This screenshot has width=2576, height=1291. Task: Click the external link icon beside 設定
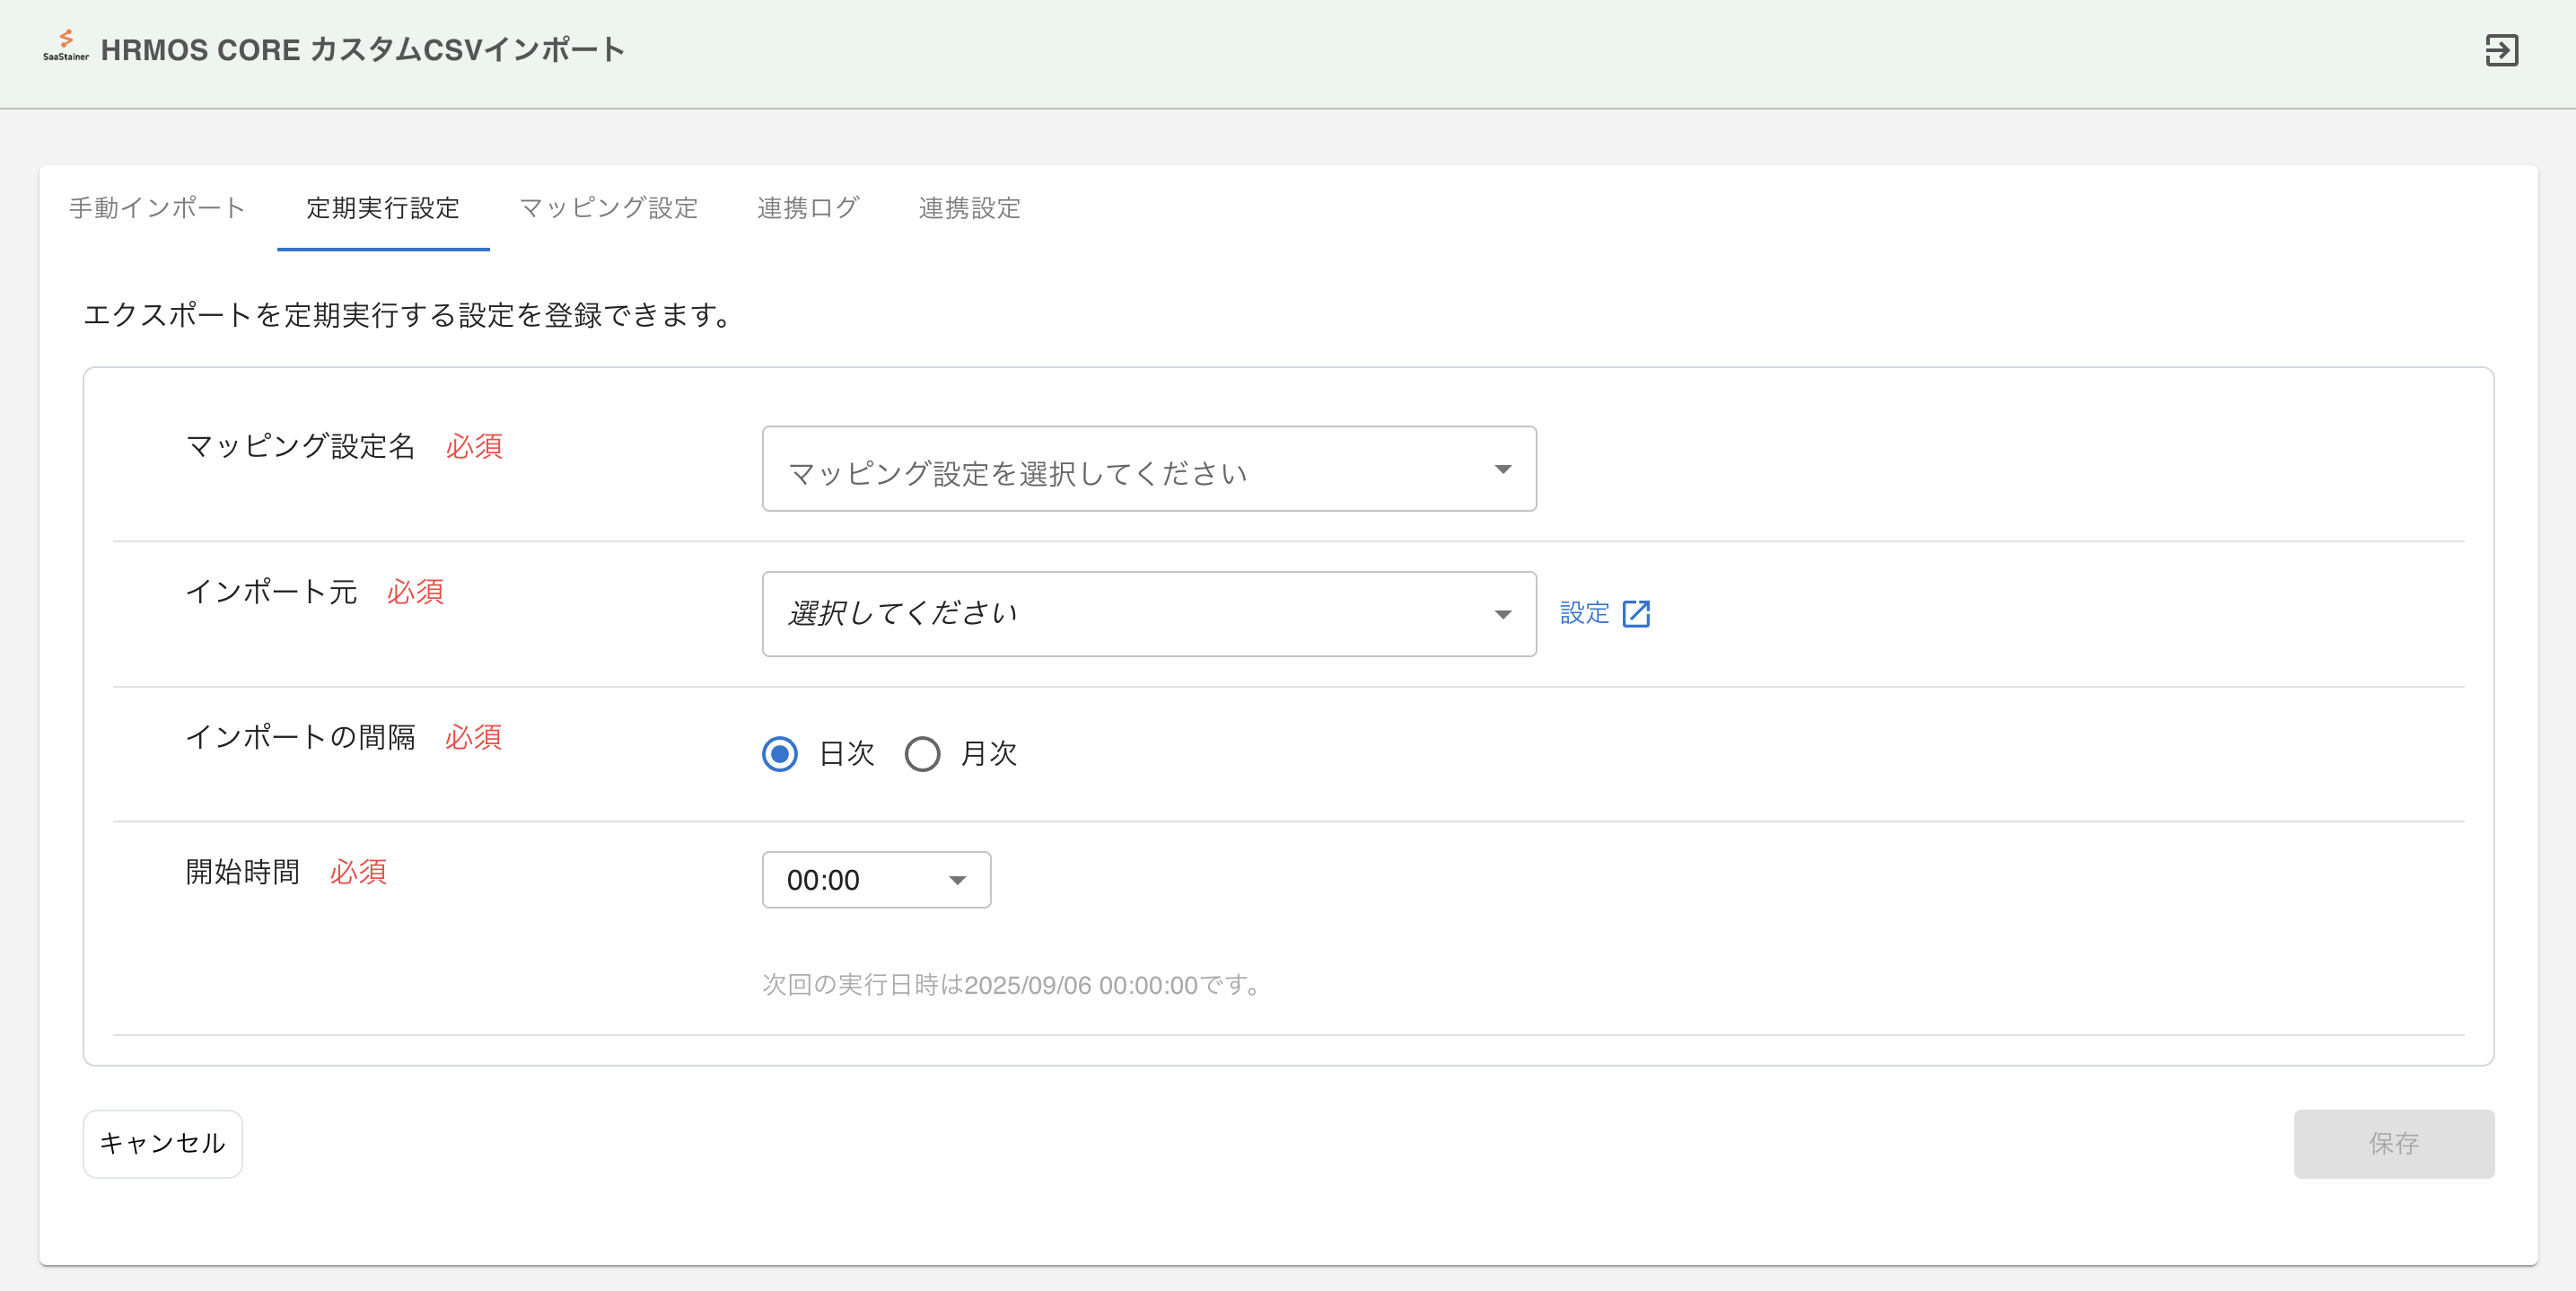click(x=1637, y=613)
